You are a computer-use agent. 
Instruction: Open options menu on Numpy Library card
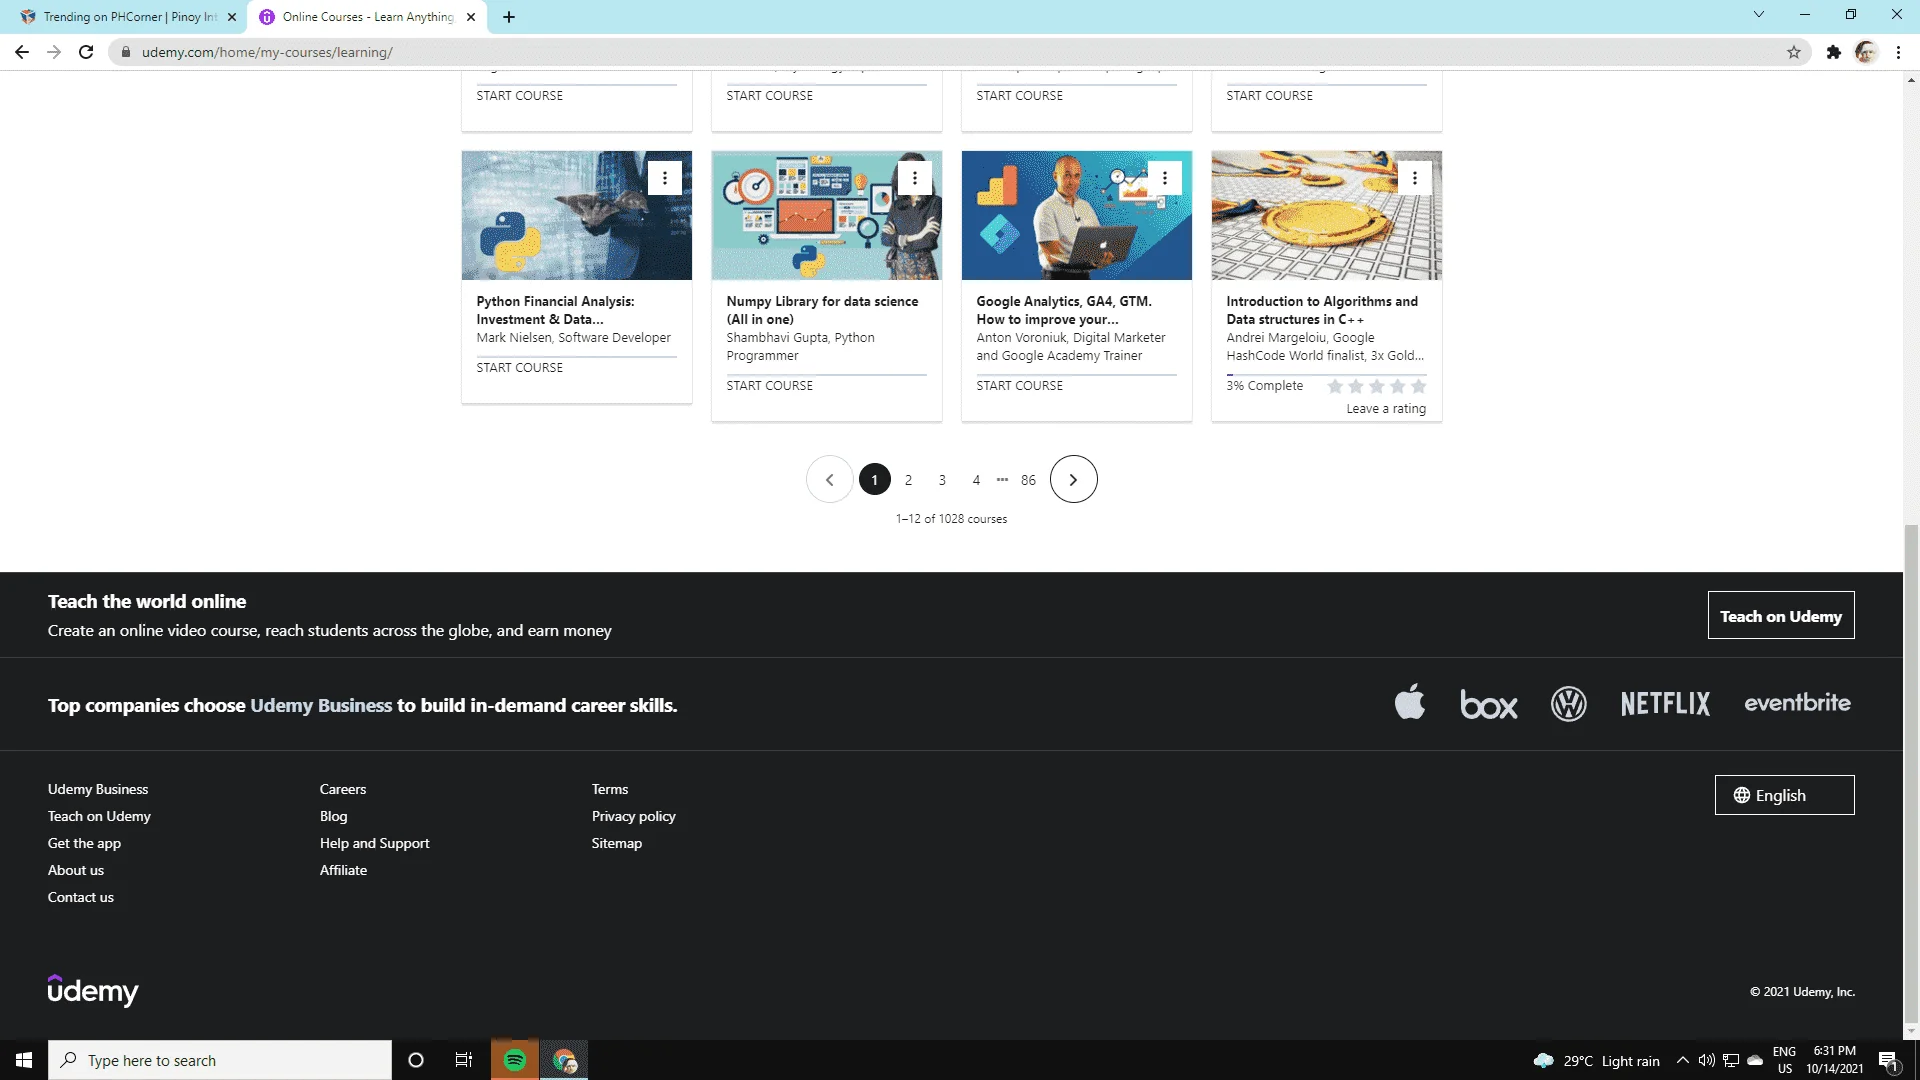point(915,178)
